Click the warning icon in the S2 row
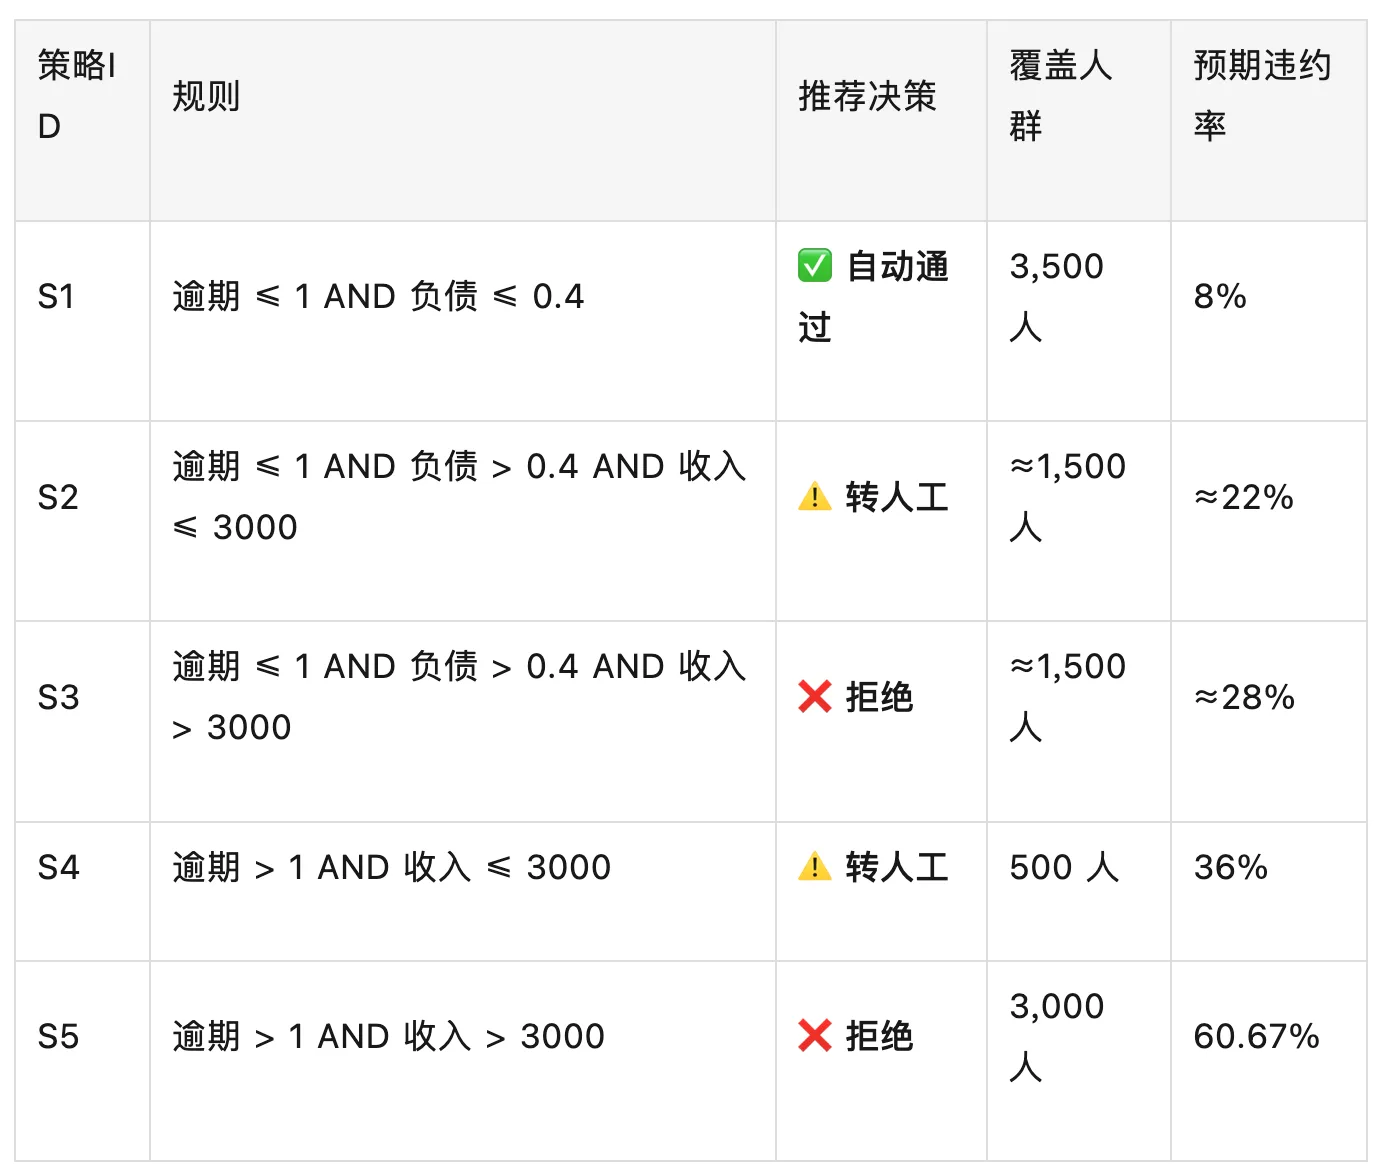 pos(815,496)
